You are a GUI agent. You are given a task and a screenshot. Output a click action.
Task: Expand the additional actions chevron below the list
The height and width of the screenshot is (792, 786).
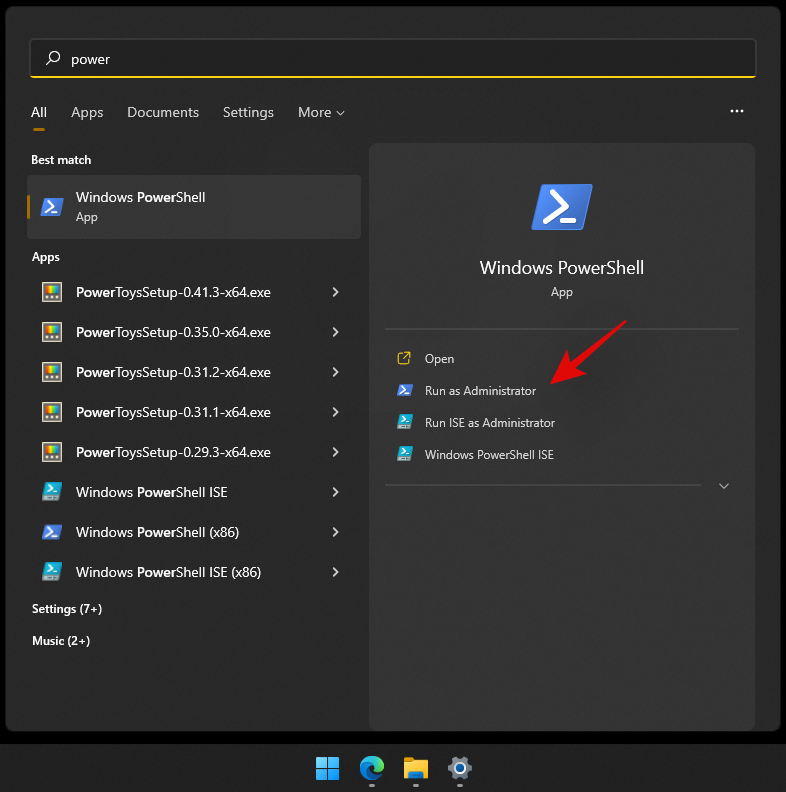[x=724, y=486]
